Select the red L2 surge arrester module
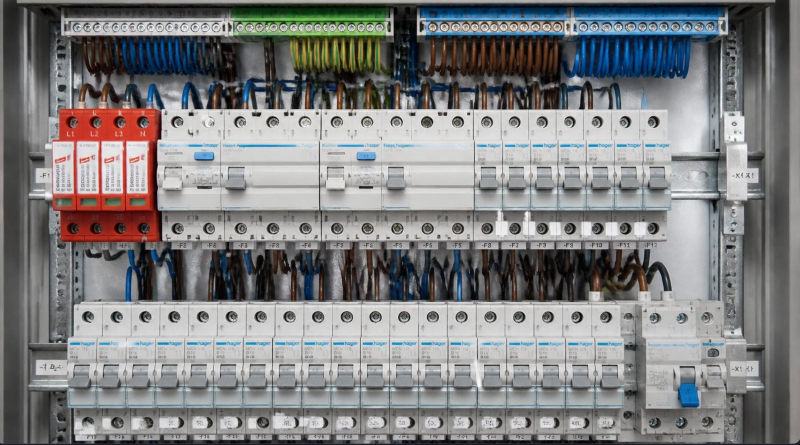800x445 pixels. point(88,175)
